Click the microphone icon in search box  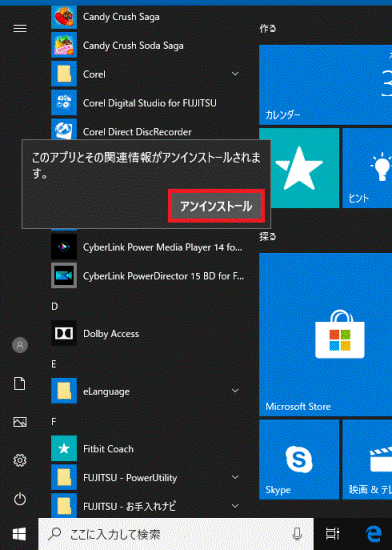tap(297, 534)
